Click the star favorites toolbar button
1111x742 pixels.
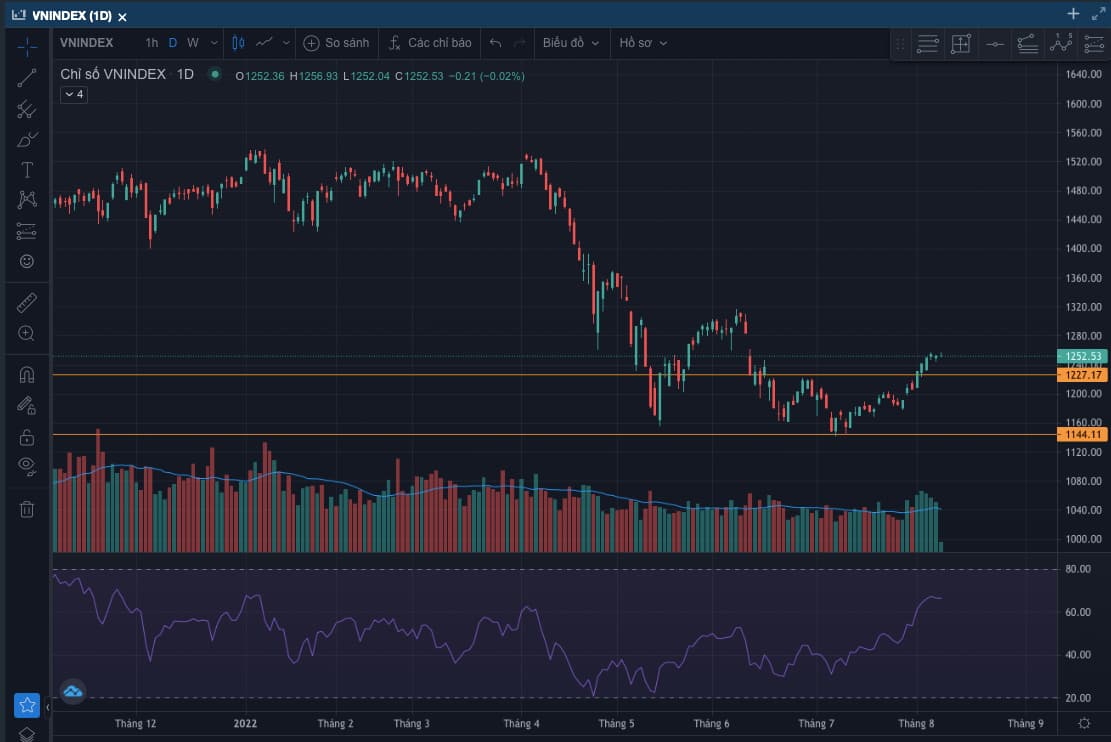27,705
